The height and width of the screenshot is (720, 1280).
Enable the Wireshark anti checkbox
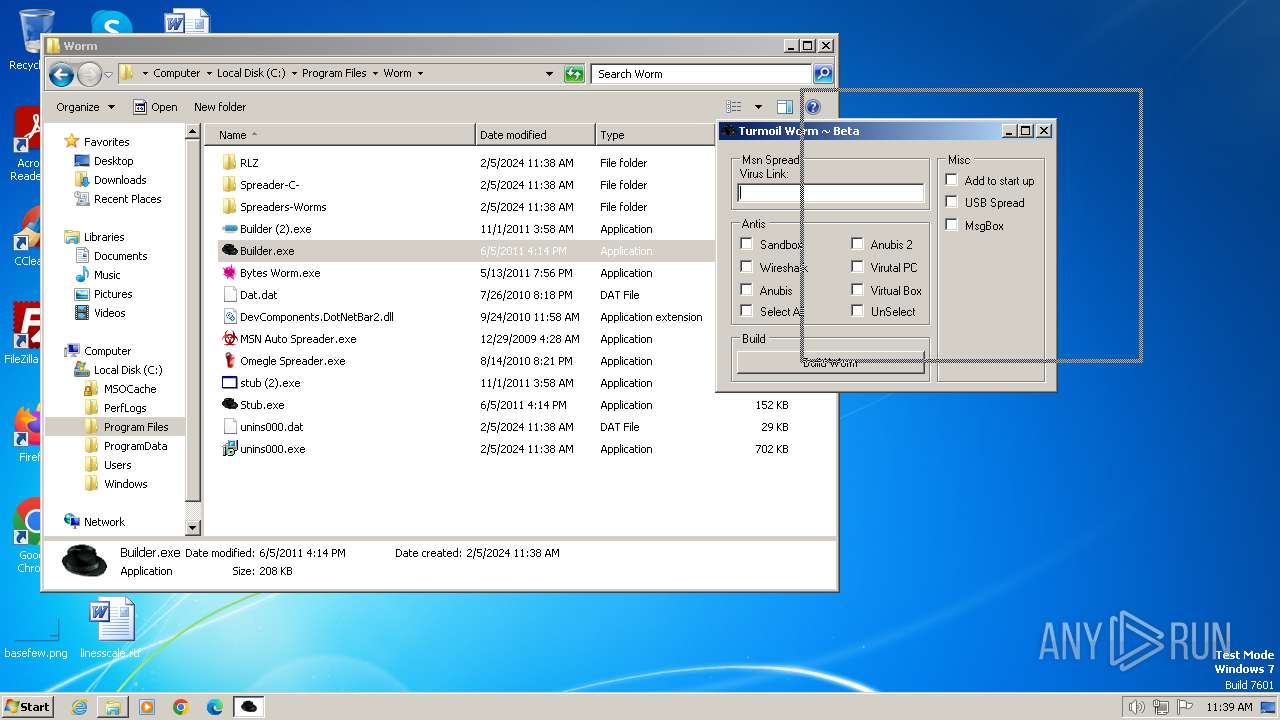click(747, 267)
